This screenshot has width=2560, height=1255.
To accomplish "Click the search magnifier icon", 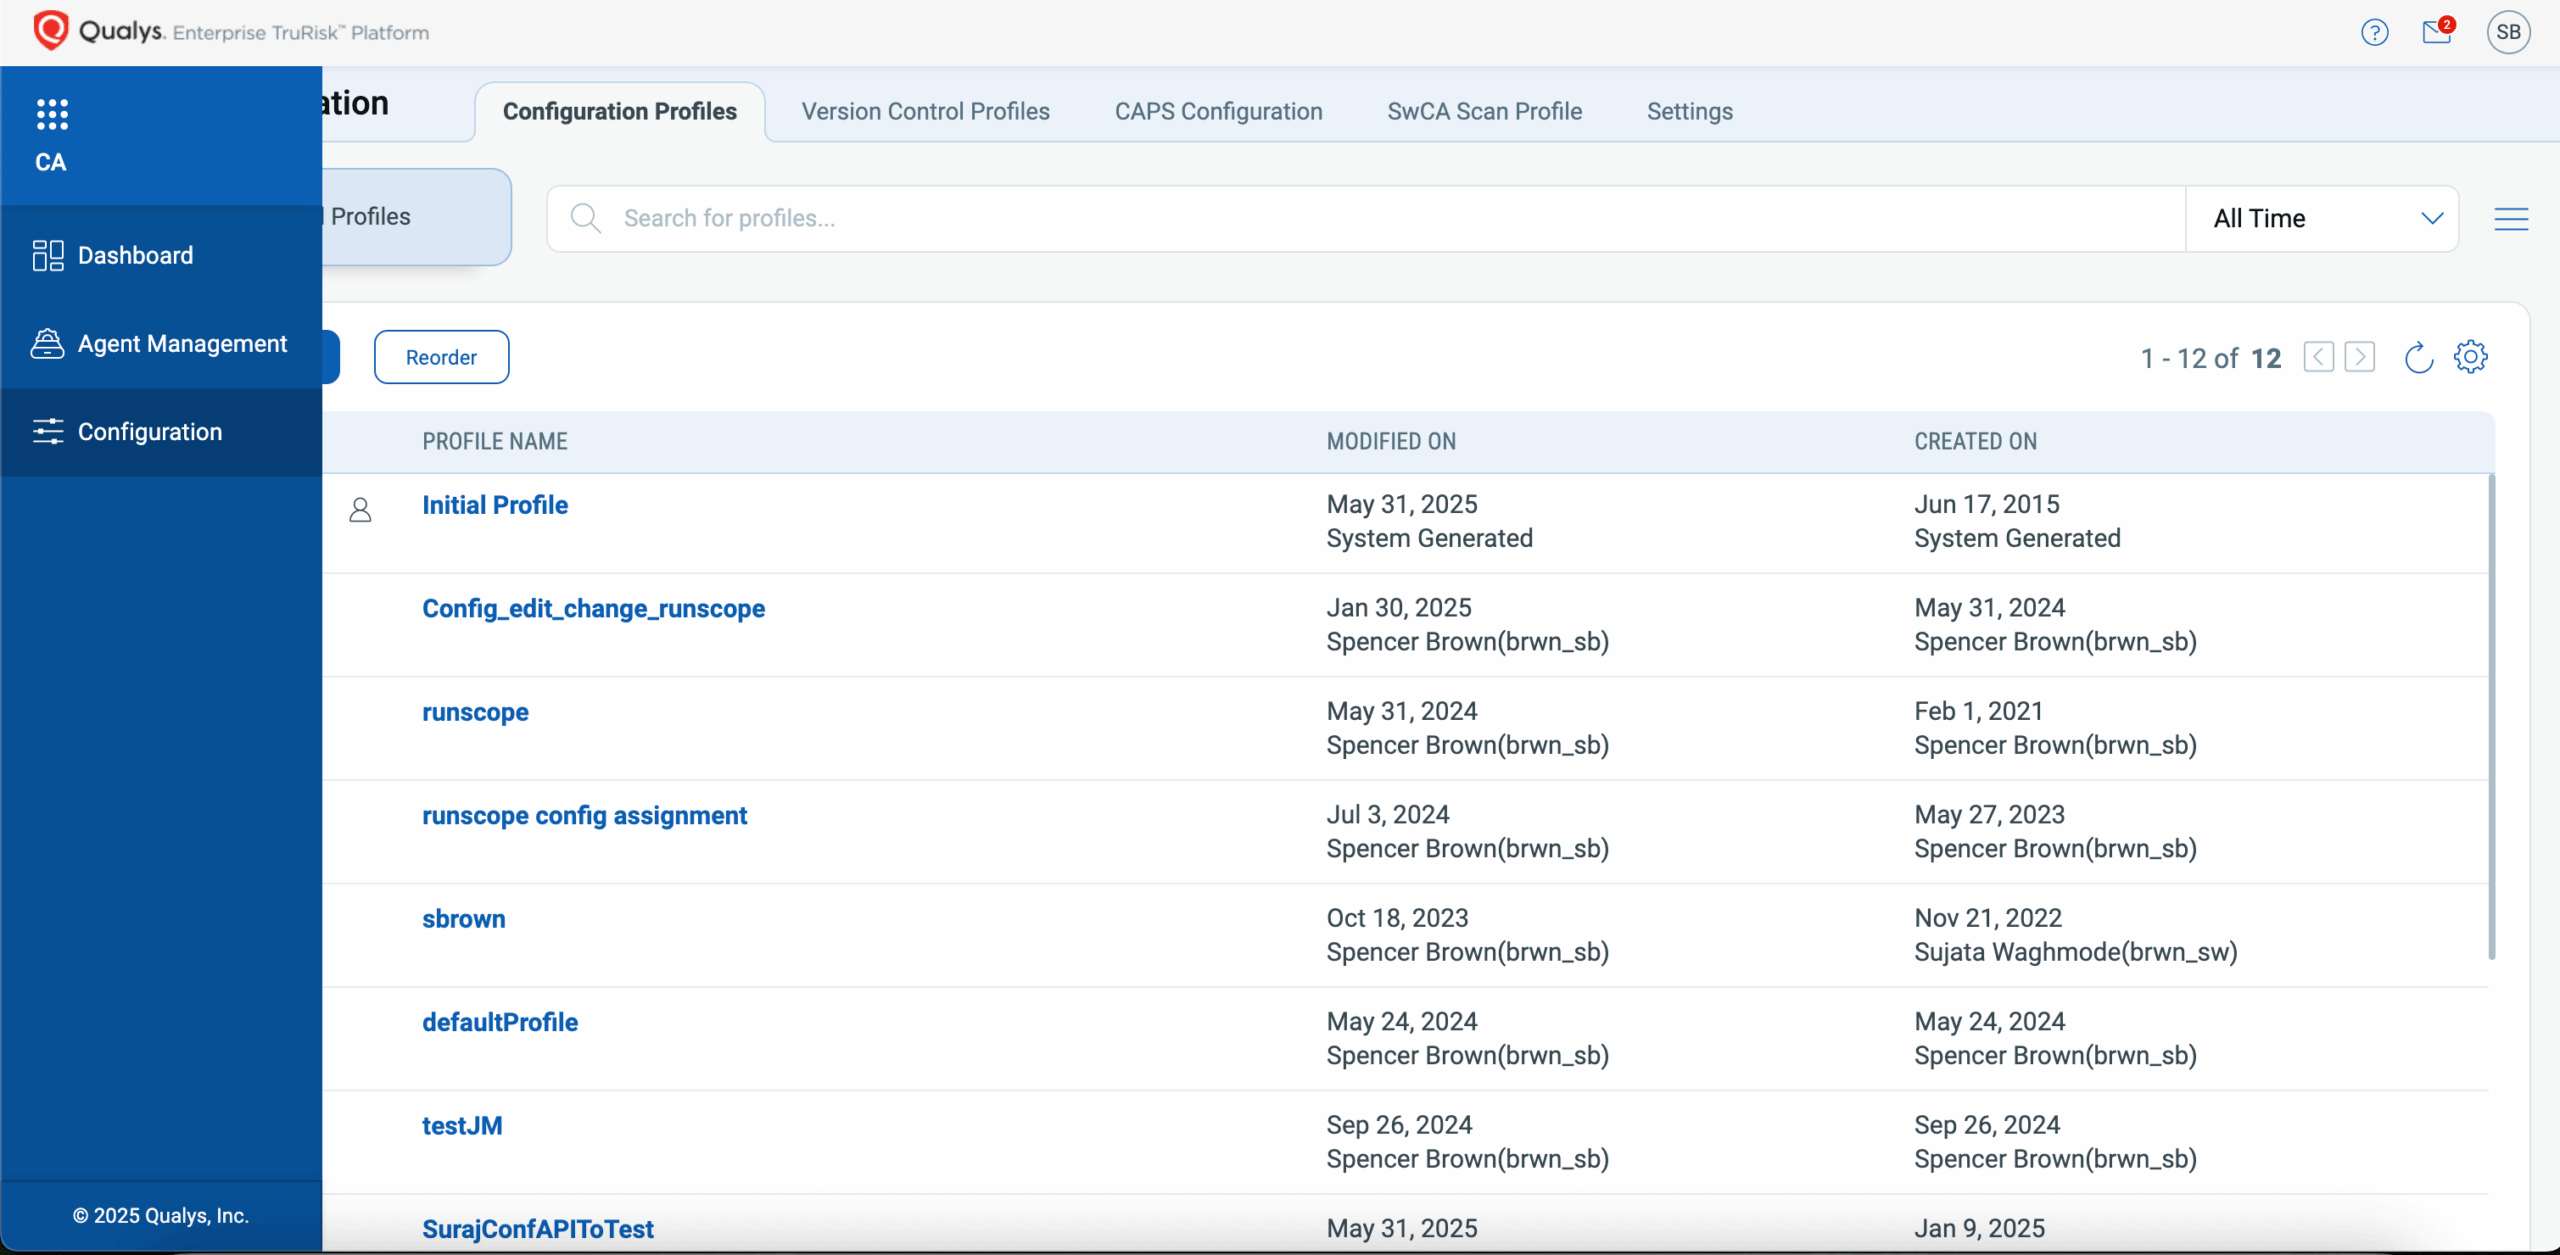I will point(585,218).
